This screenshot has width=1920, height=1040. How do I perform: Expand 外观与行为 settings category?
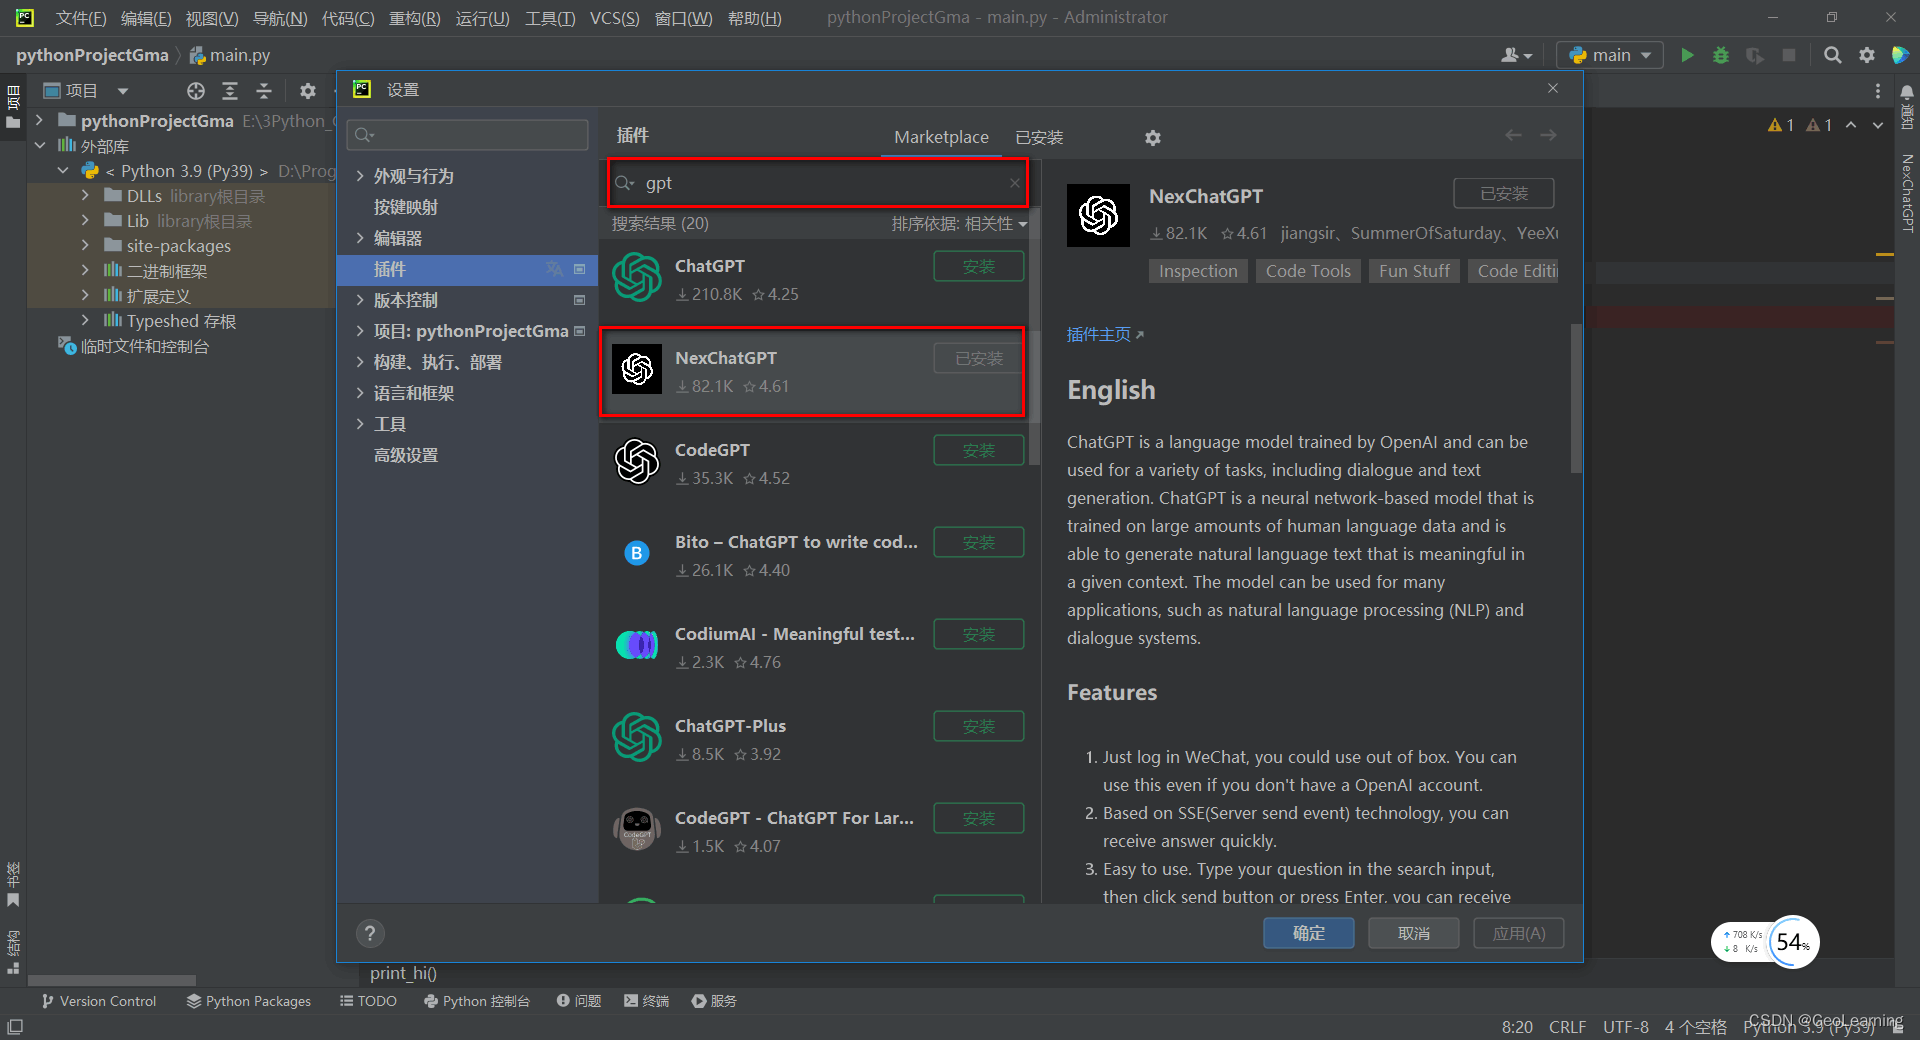(x=360, y=176)
